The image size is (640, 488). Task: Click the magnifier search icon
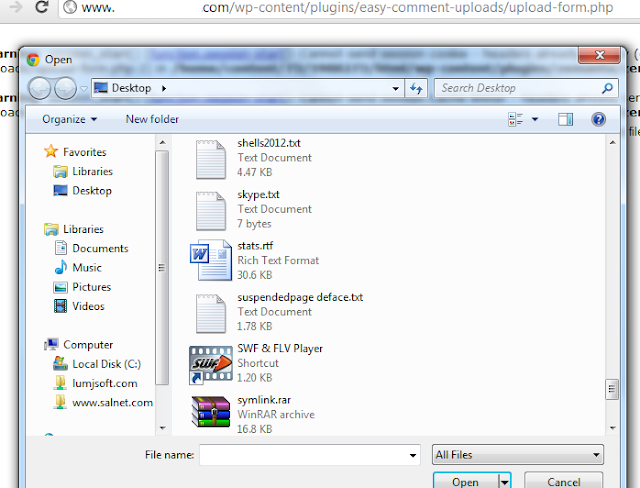pyautogui.click(x=607, y=88)
